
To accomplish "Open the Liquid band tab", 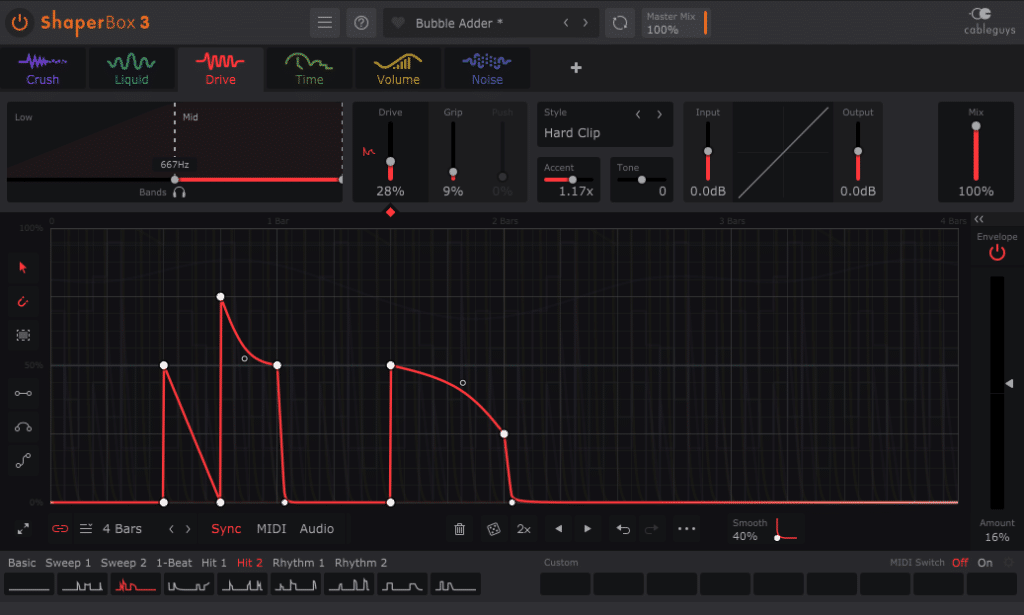I will pos(131,68).
